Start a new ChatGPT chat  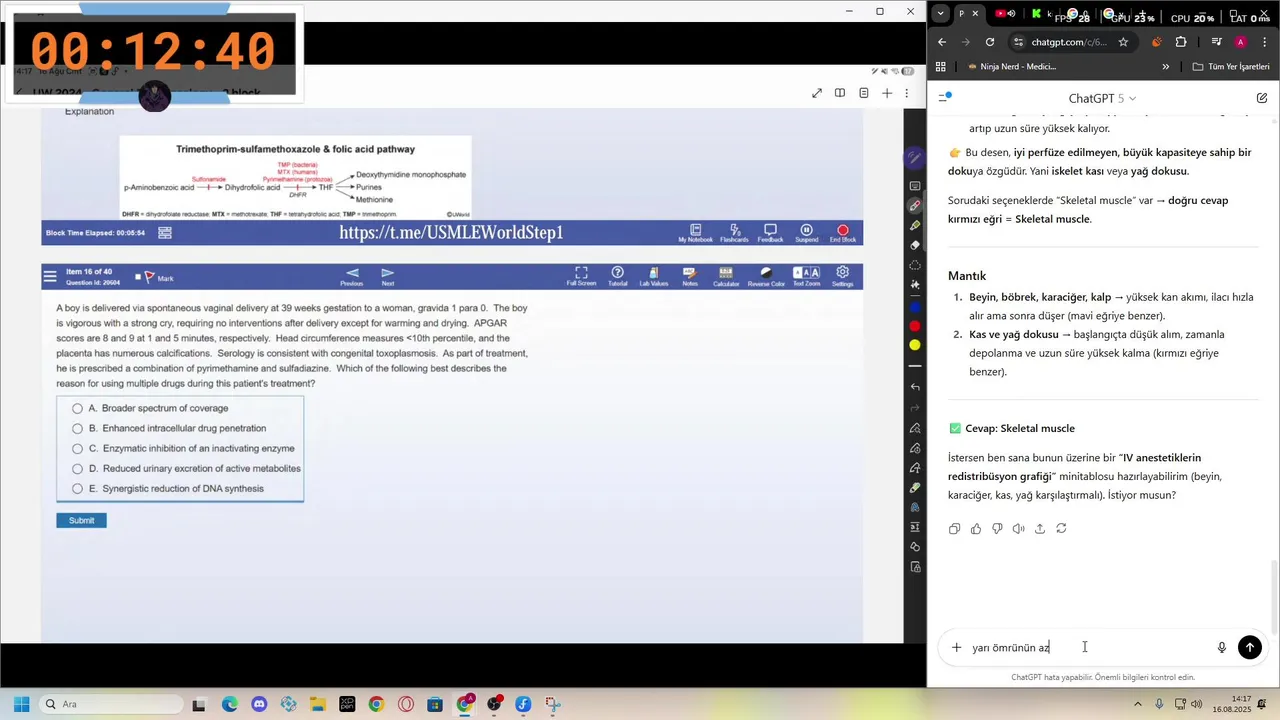(x=1262, y=98)
